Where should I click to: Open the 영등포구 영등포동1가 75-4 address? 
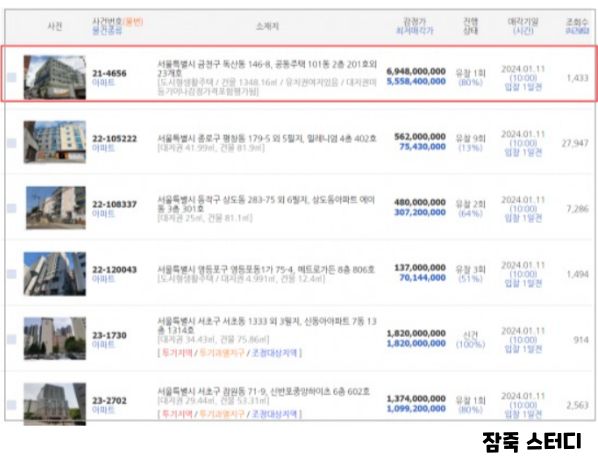click(x=266, y=270)
